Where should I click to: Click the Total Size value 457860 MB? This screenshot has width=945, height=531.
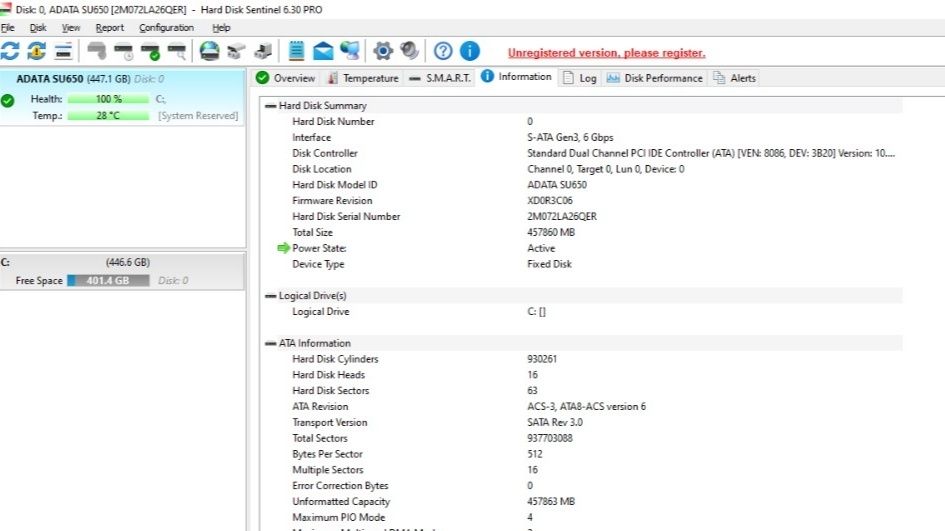[551, 232]
